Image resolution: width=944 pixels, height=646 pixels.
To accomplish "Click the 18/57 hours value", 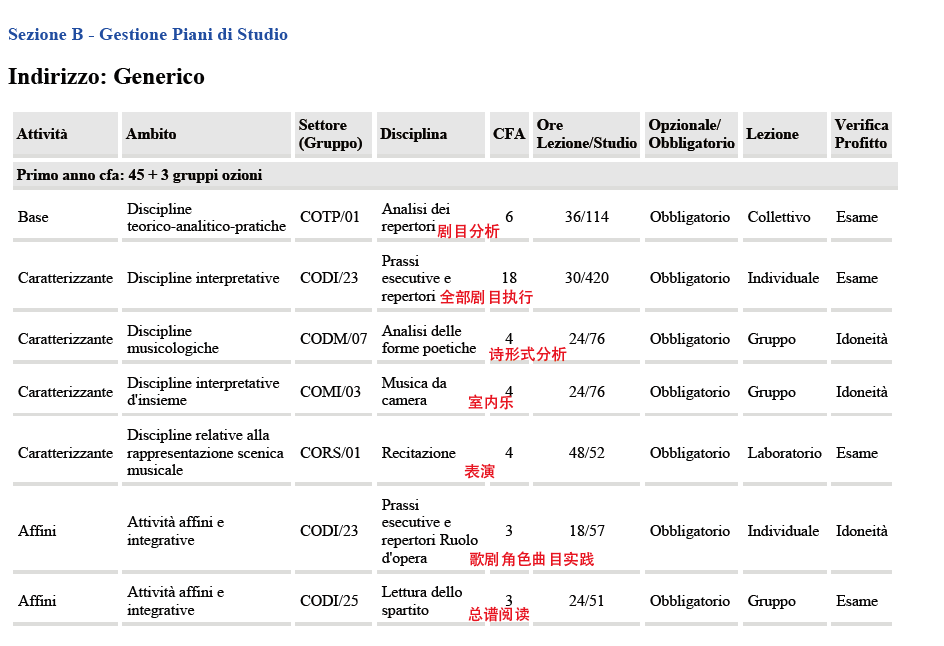I will click(587, 531).
